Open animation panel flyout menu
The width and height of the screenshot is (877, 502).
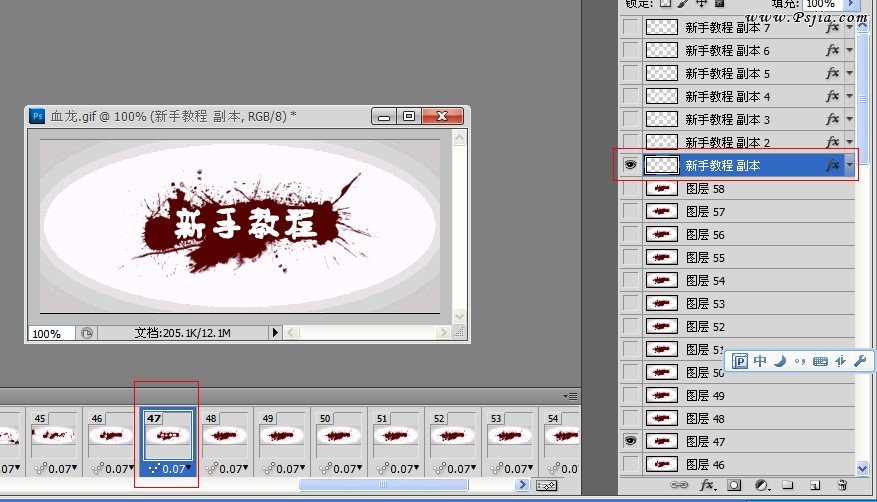tap(570, 396)
